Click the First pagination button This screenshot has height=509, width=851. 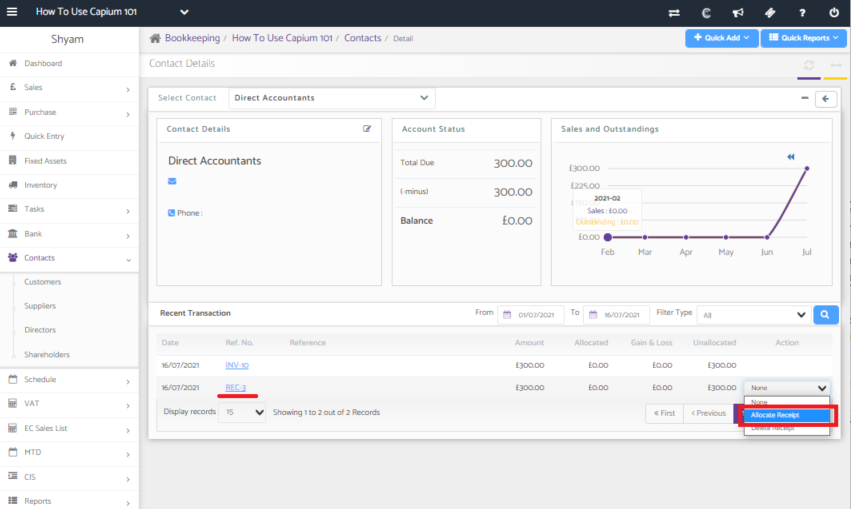tap(664, 413)
